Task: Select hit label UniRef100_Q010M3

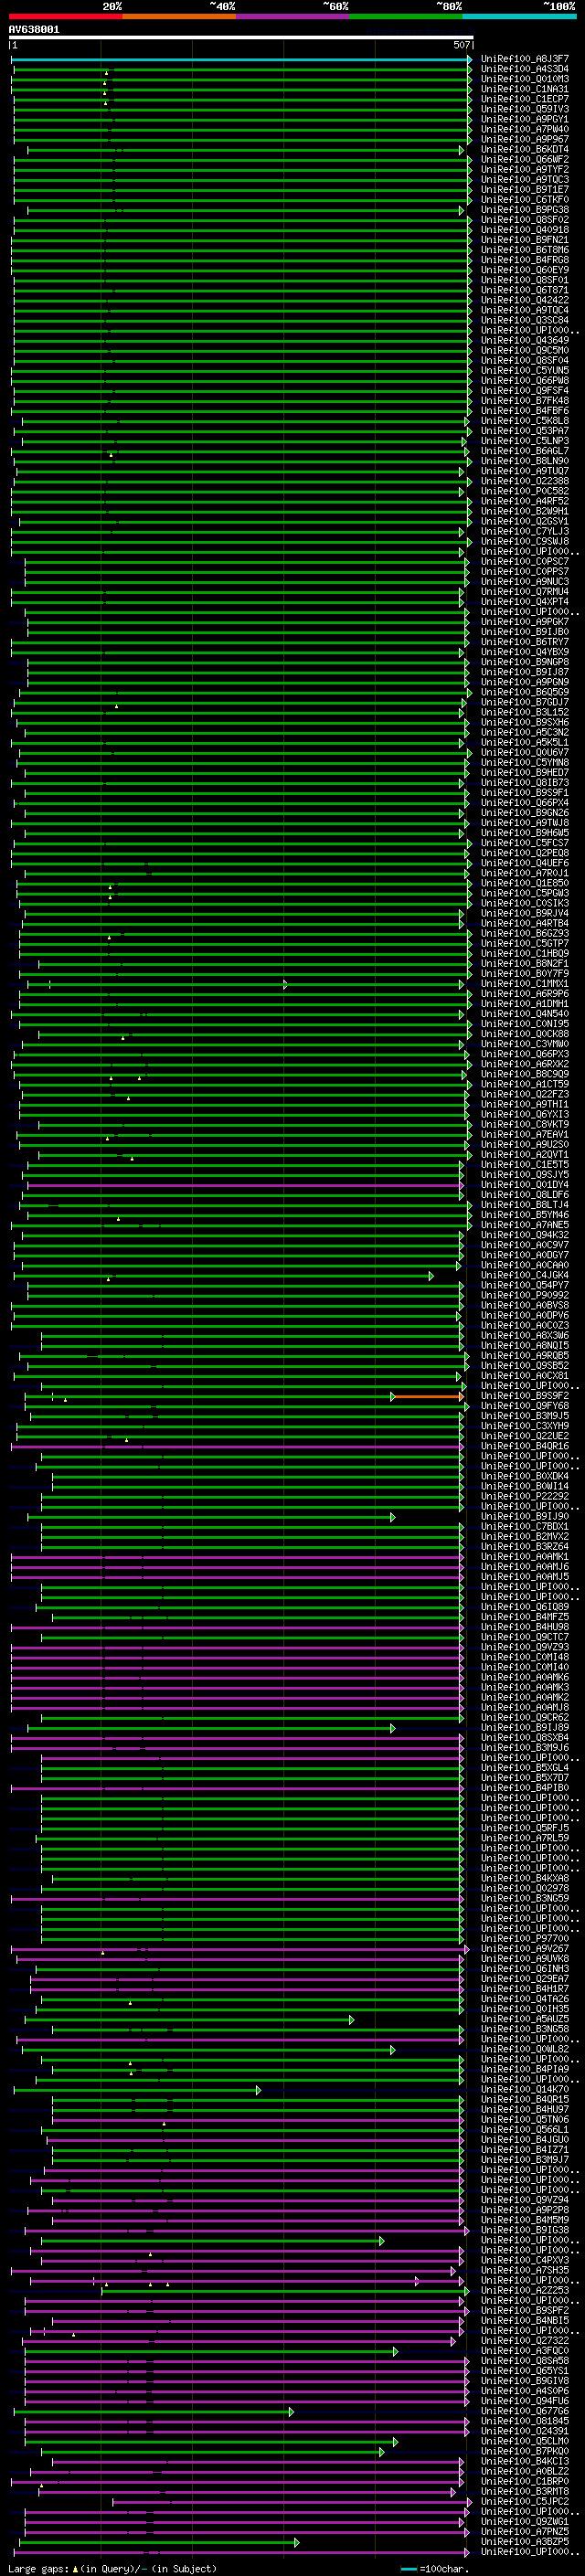Action: (524, 79)
